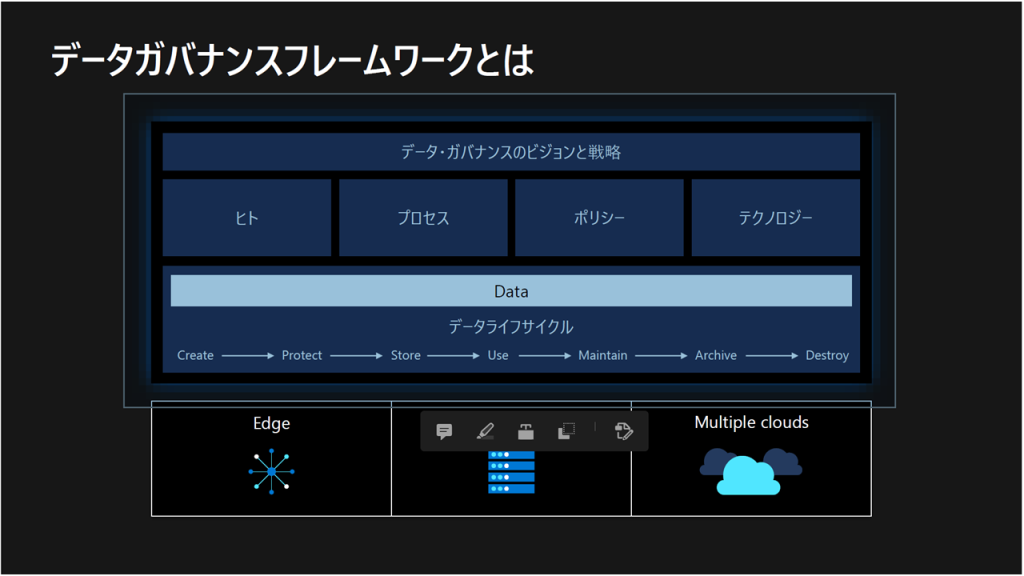Click the データライフサイクル label
The height and width of the screenshot is (576, 1024).
pos(512,325)
